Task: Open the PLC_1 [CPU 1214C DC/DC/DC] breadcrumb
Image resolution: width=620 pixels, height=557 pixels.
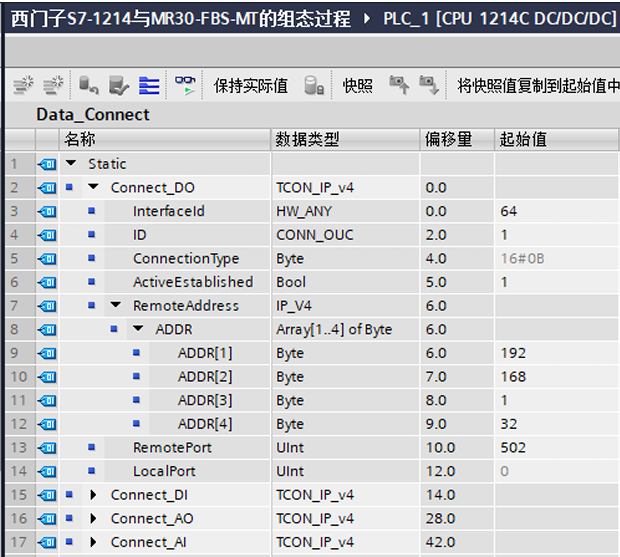Action: click(500, 18)
